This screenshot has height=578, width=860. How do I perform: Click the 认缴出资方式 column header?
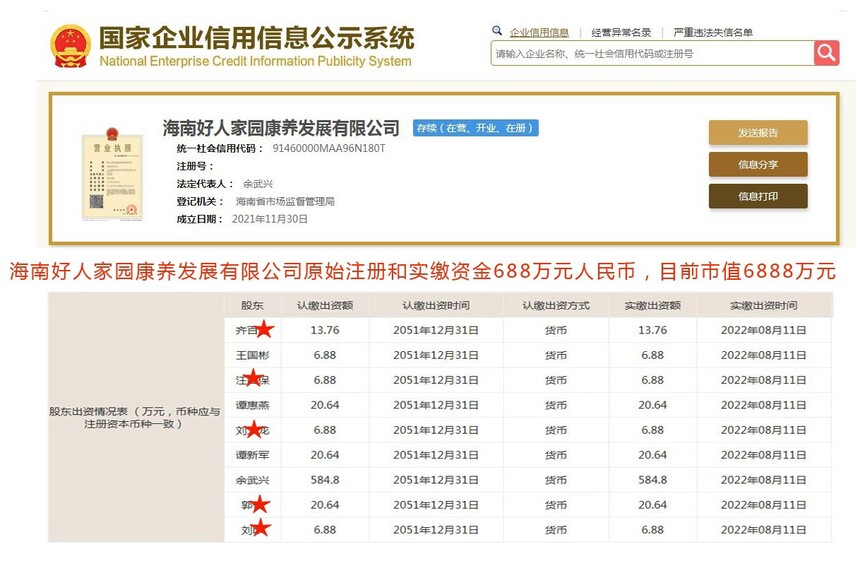pos(556,305)
